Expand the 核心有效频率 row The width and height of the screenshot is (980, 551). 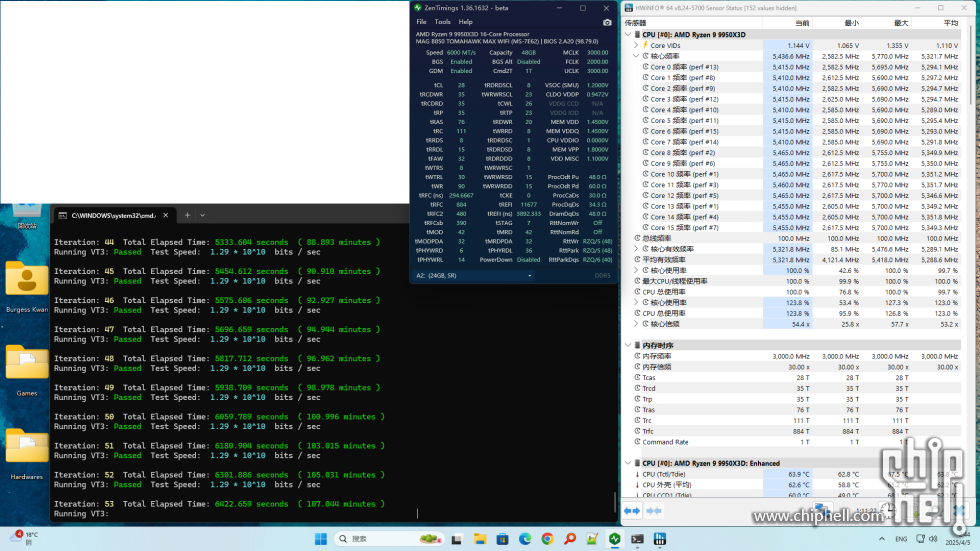[x=636, y=249]
